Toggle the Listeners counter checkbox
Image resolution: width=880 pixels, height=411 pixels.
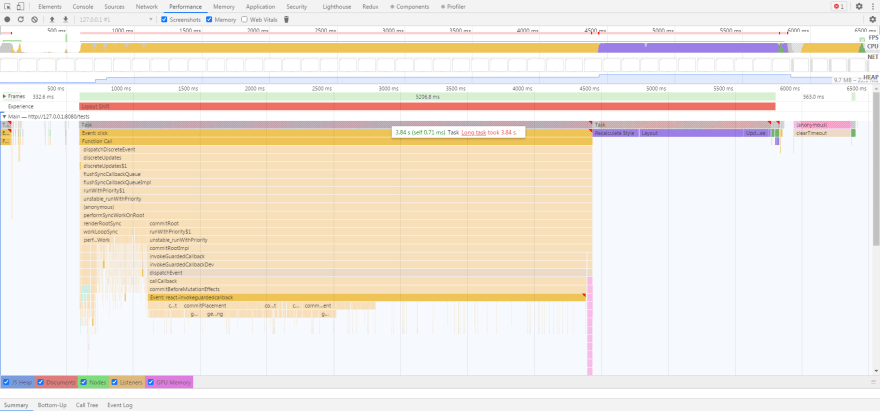115,382
